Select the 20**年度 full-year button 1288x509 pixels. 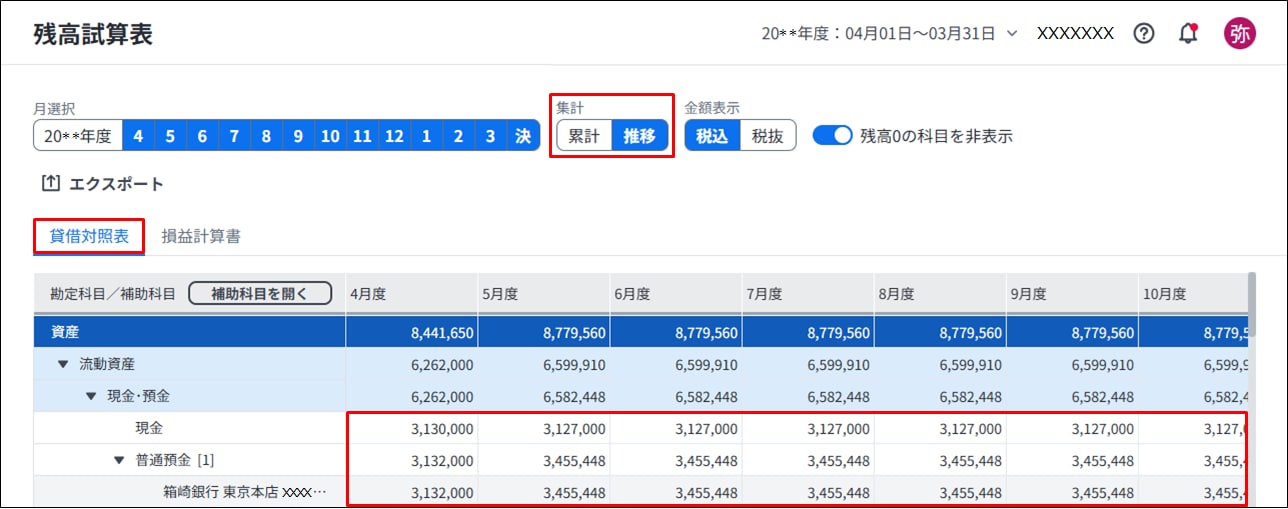[78, 136]
